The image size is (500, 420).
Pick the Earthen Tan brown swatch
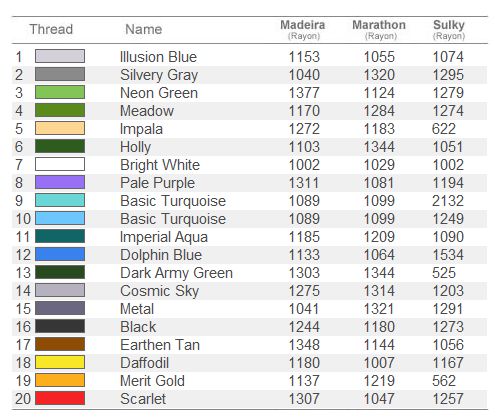pyautogui.click(x=60, y=344)
